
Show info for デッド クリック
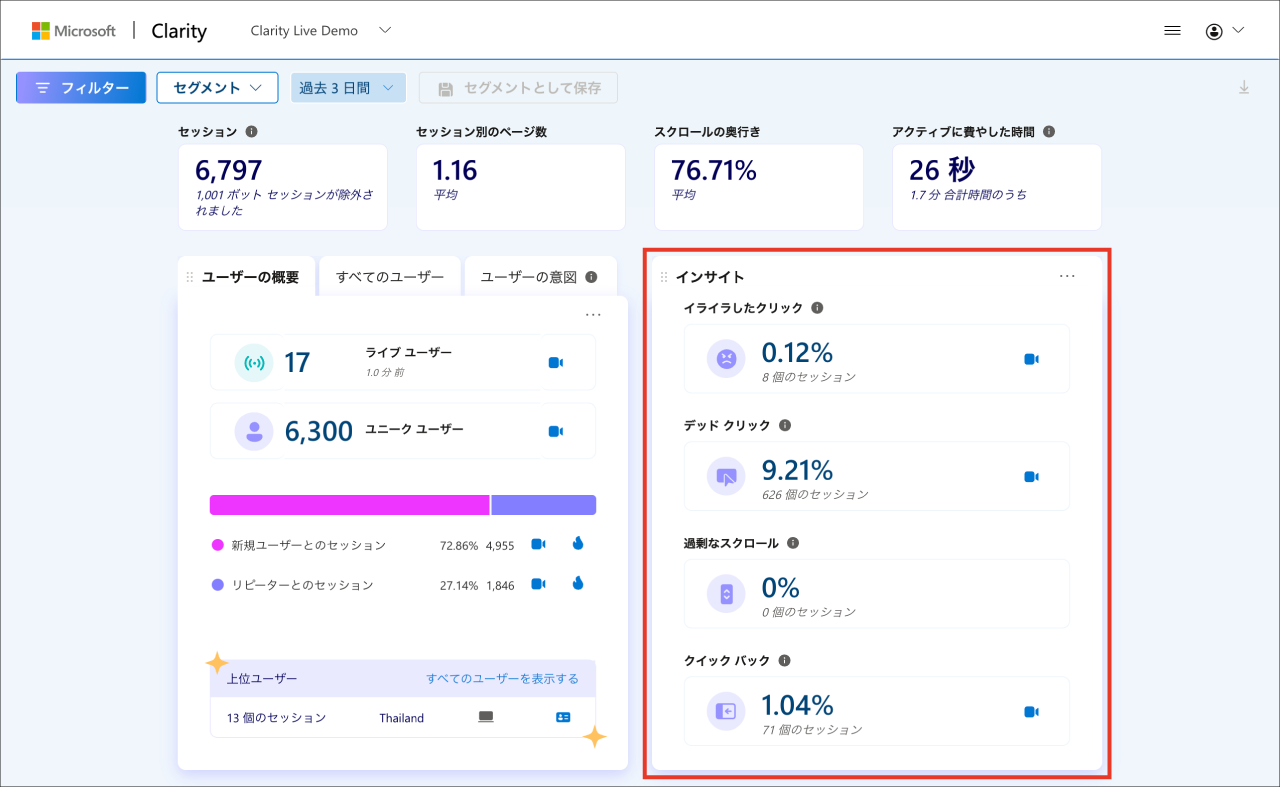tap(784, 425)
